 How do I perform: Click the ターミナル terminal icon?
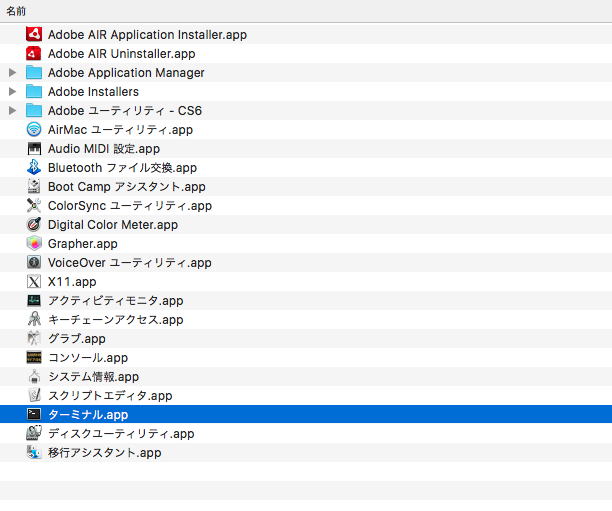click(34, 415)
